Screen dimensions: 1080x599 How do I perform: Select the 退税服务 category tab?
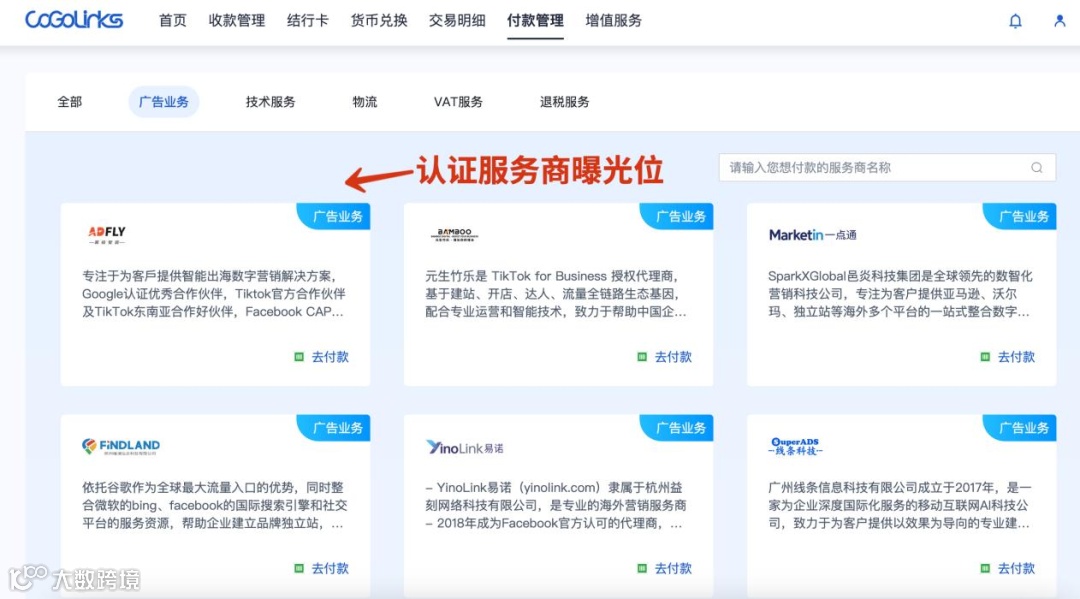tap(564, 102)
